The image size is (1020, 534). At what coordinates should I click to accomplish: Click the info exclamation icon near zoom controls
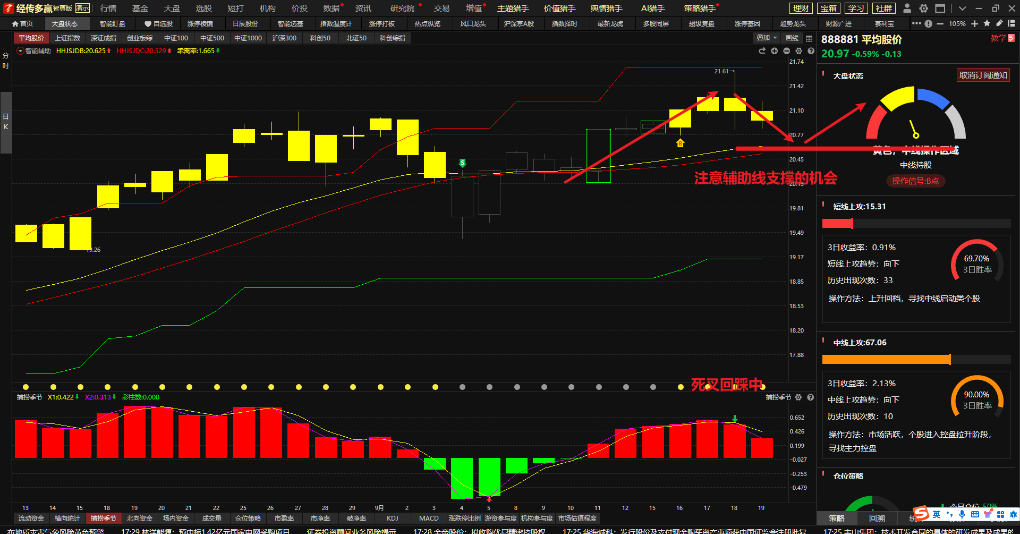point(928,23)
